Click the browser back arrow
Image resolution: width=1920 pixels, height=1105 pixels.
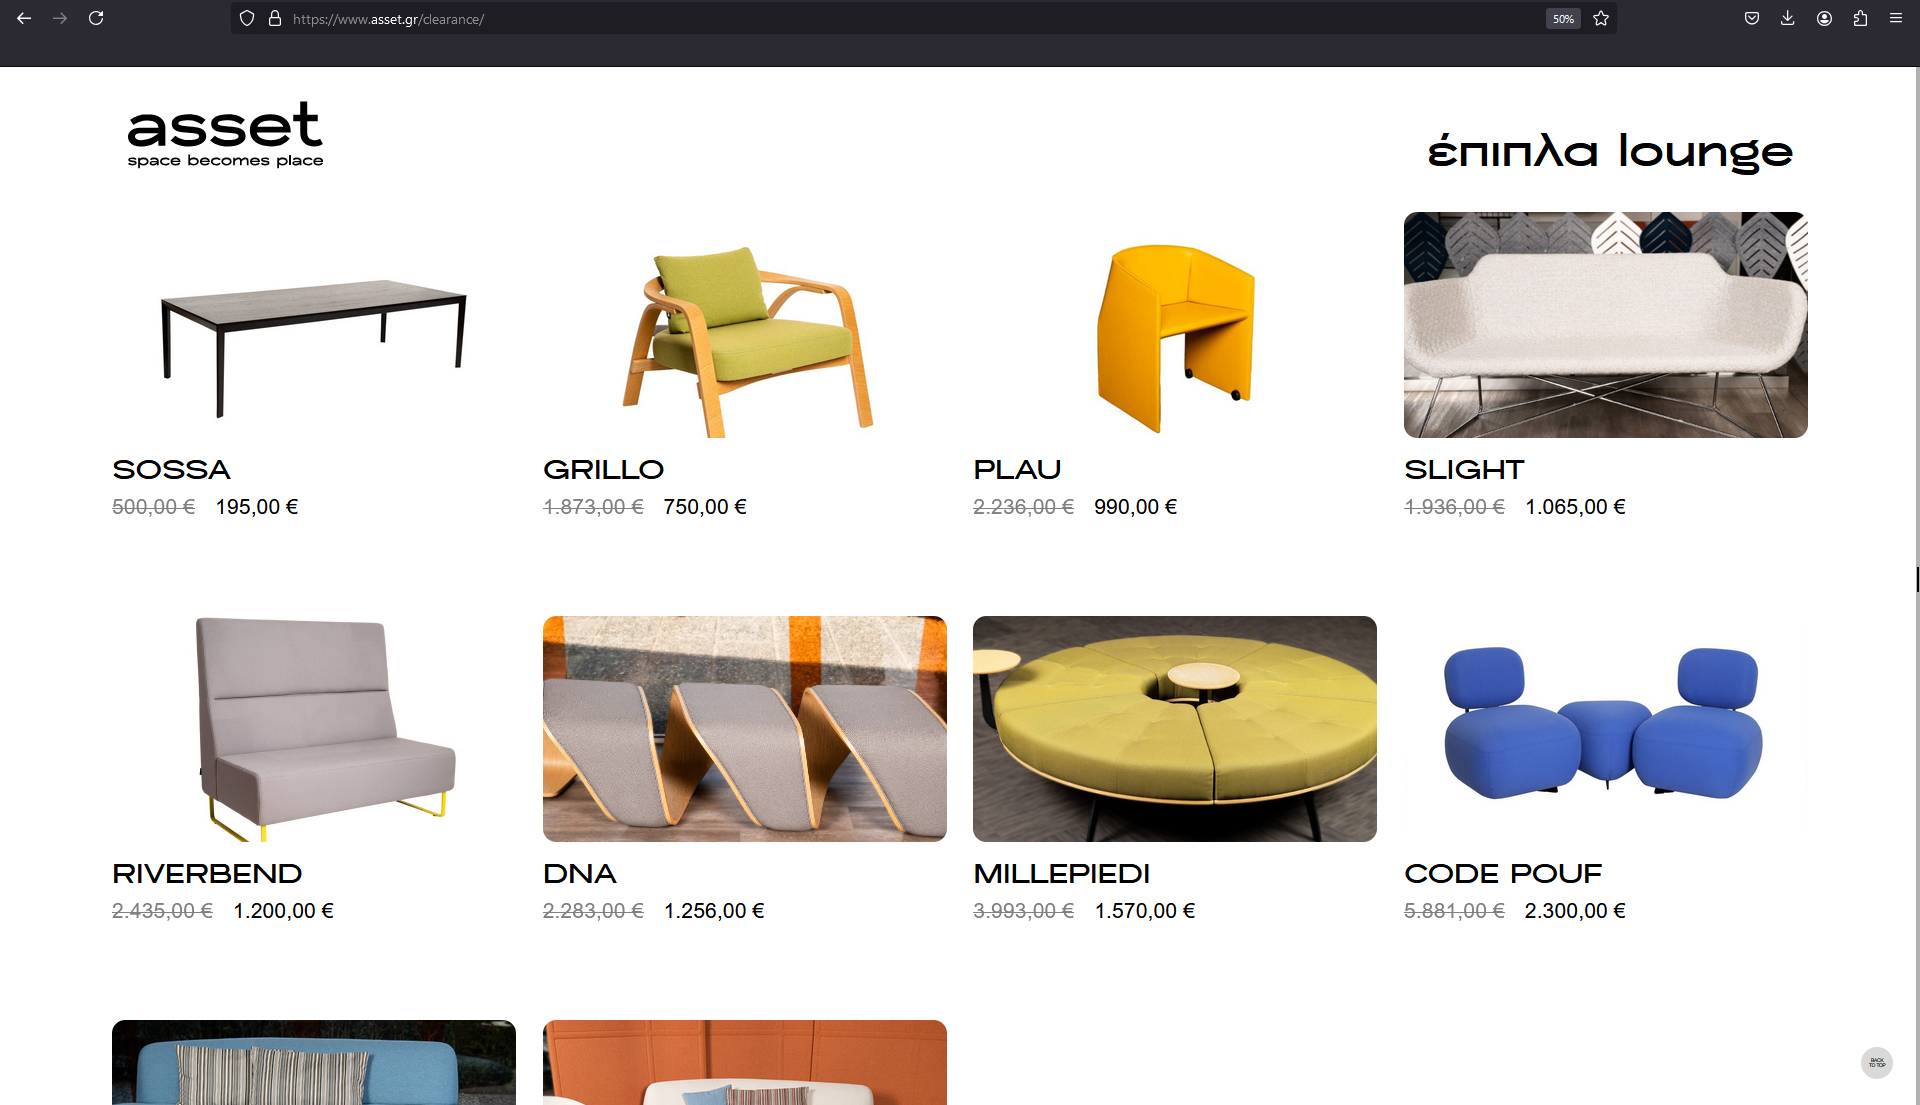pyautogui.click(x=24, y=18)
